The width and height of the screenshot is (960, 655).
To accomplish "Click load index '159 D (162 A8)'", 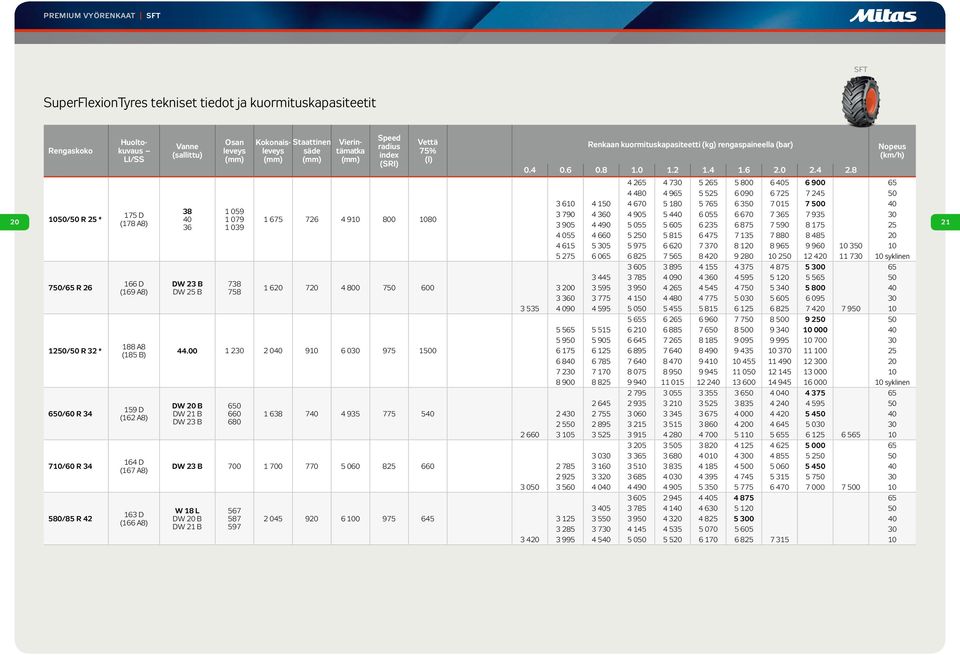I will tap(133, 414).
